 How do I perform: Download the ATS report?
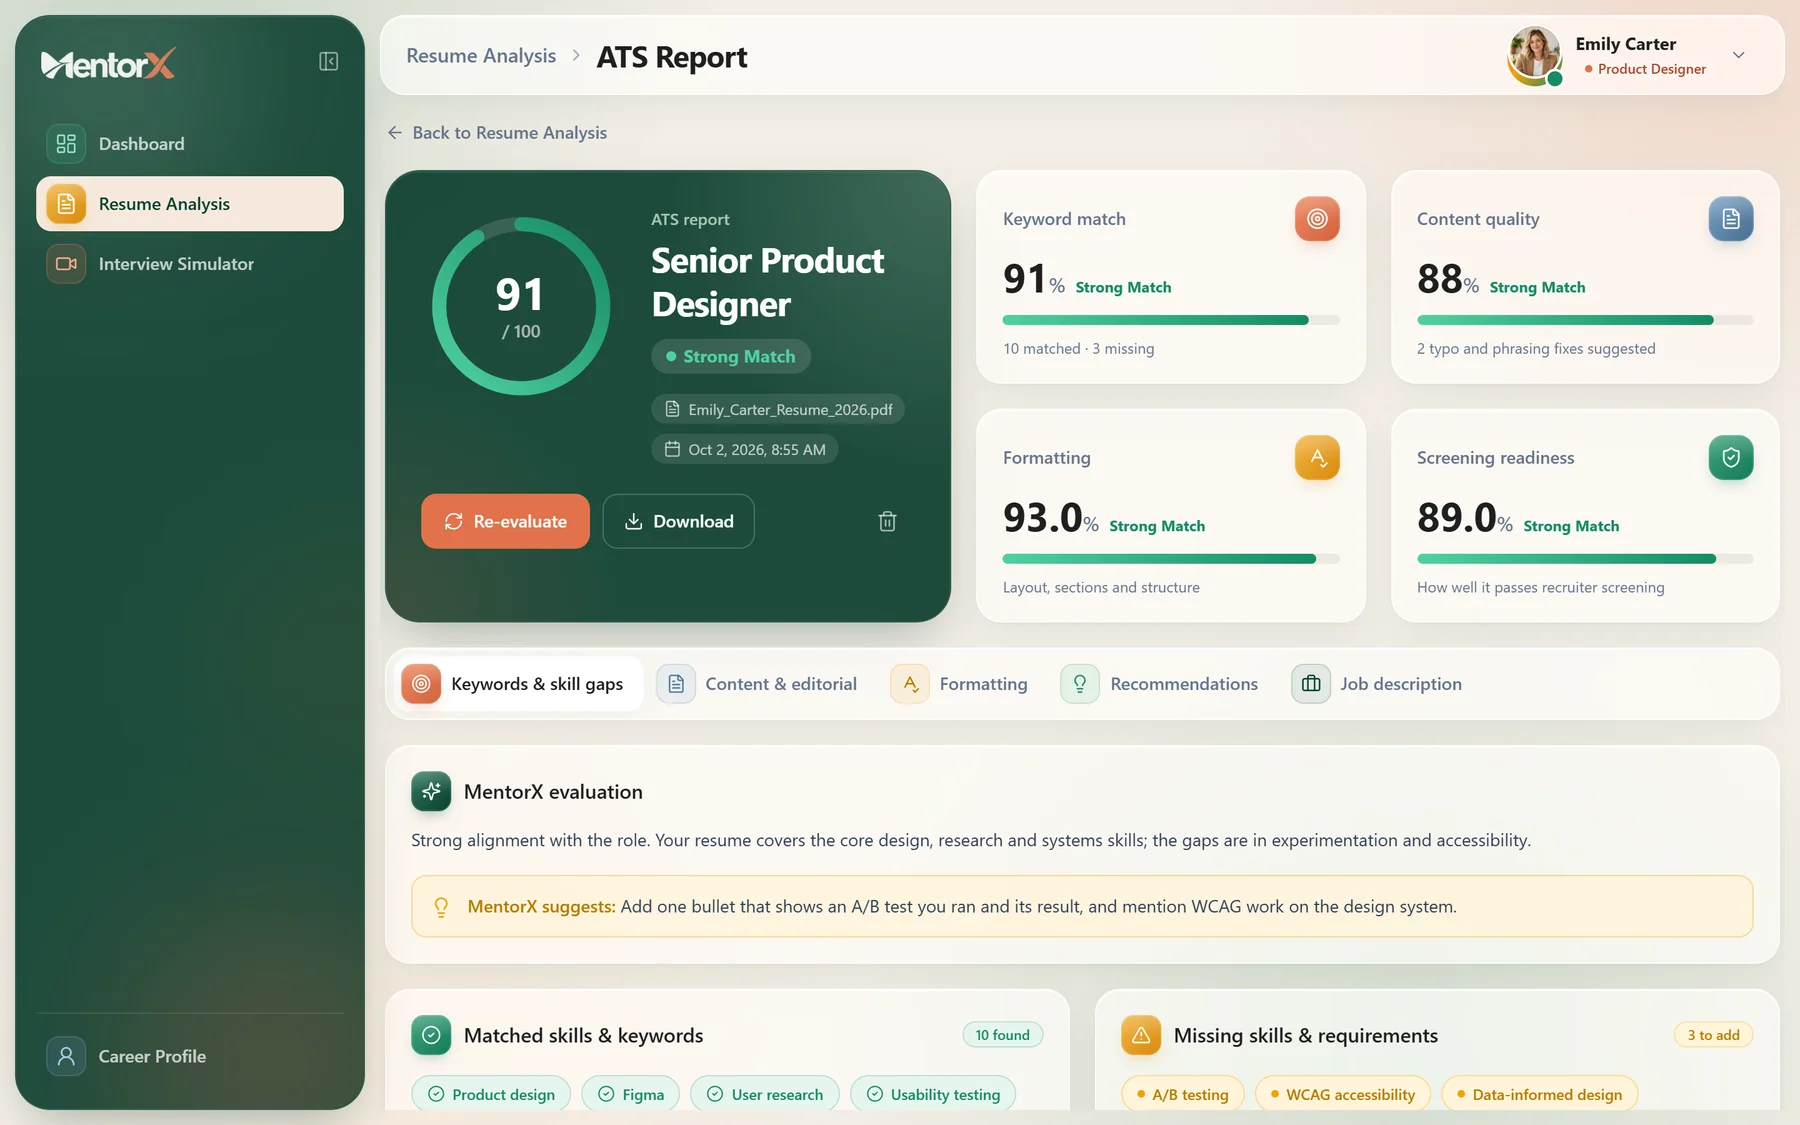678,521
